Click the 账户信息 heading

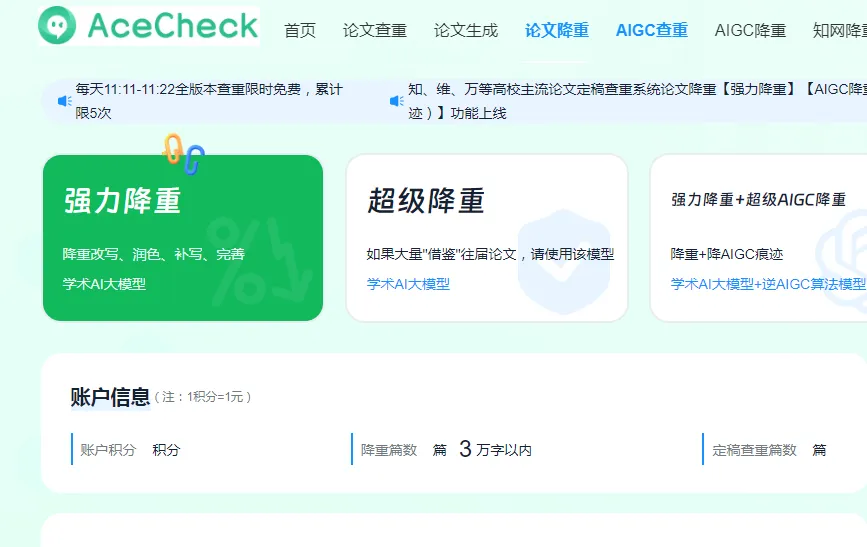click(110, 397)
